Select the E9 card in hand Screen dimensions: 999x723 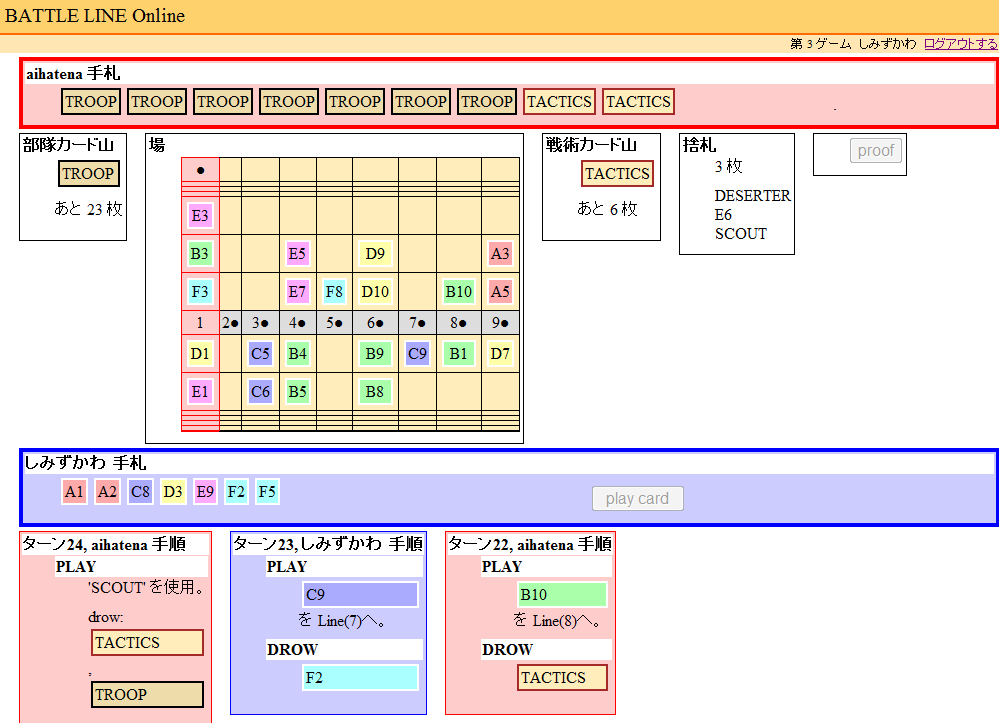coord(205,492)
